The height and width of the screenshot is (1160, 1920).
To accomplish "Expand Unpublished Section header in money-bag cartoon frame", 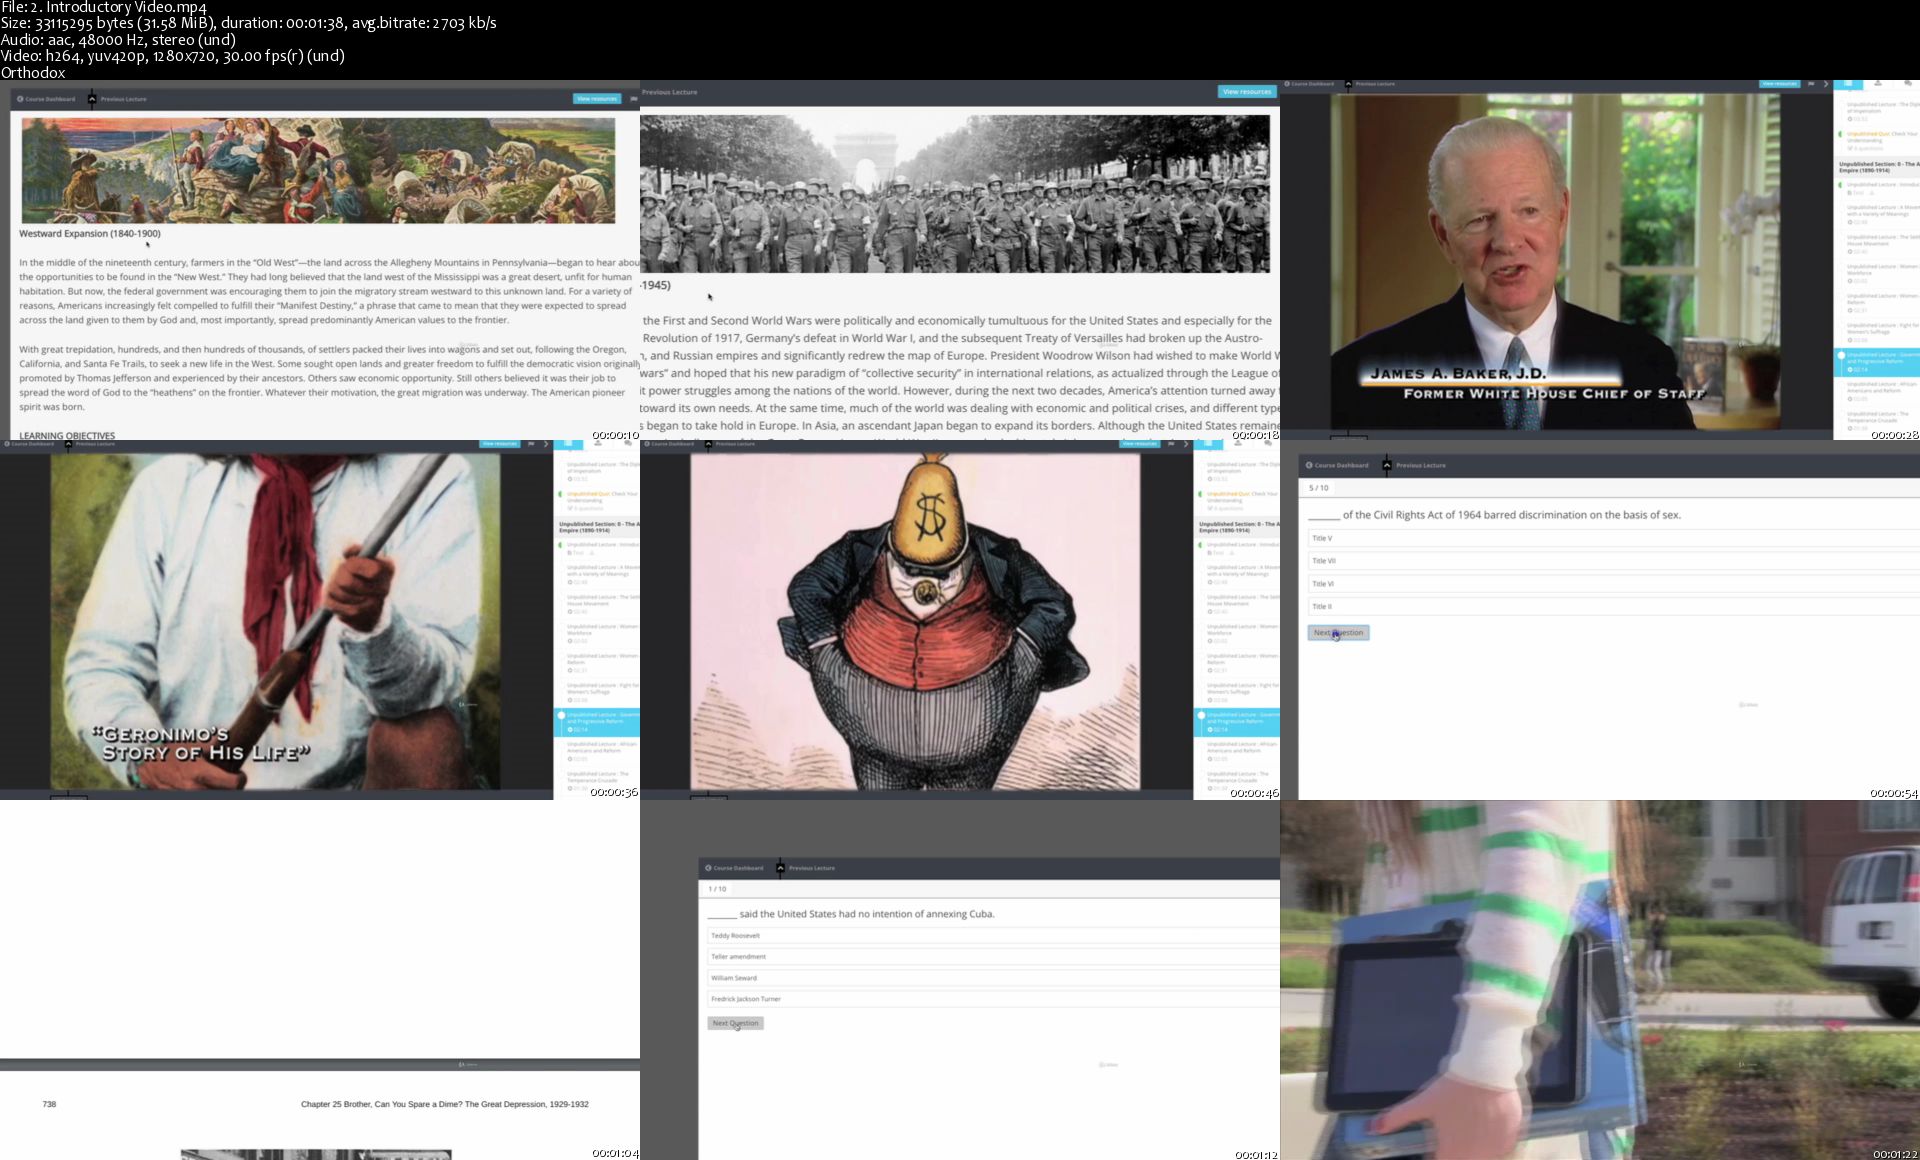I will click(x=1238, y=526).
